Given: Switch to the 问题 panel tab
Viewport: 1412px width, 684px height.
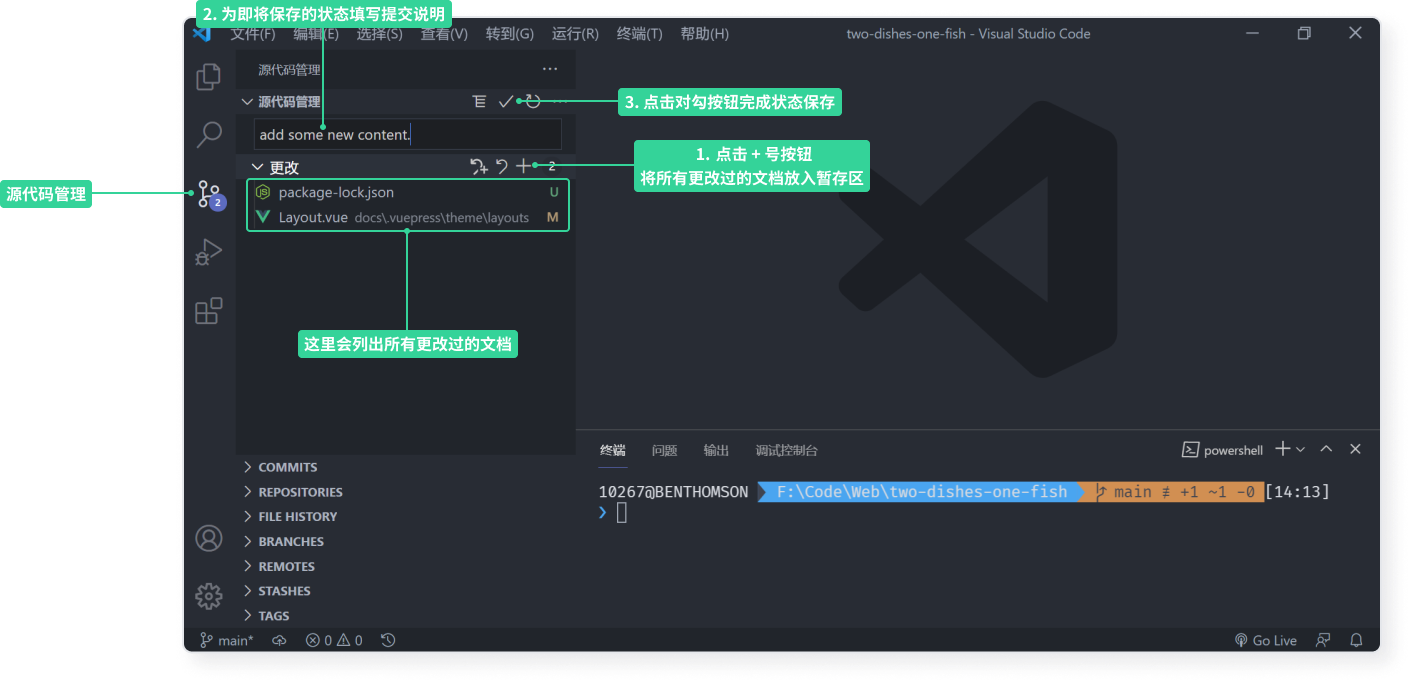Looking at the screenshot, I should (665, 451).
